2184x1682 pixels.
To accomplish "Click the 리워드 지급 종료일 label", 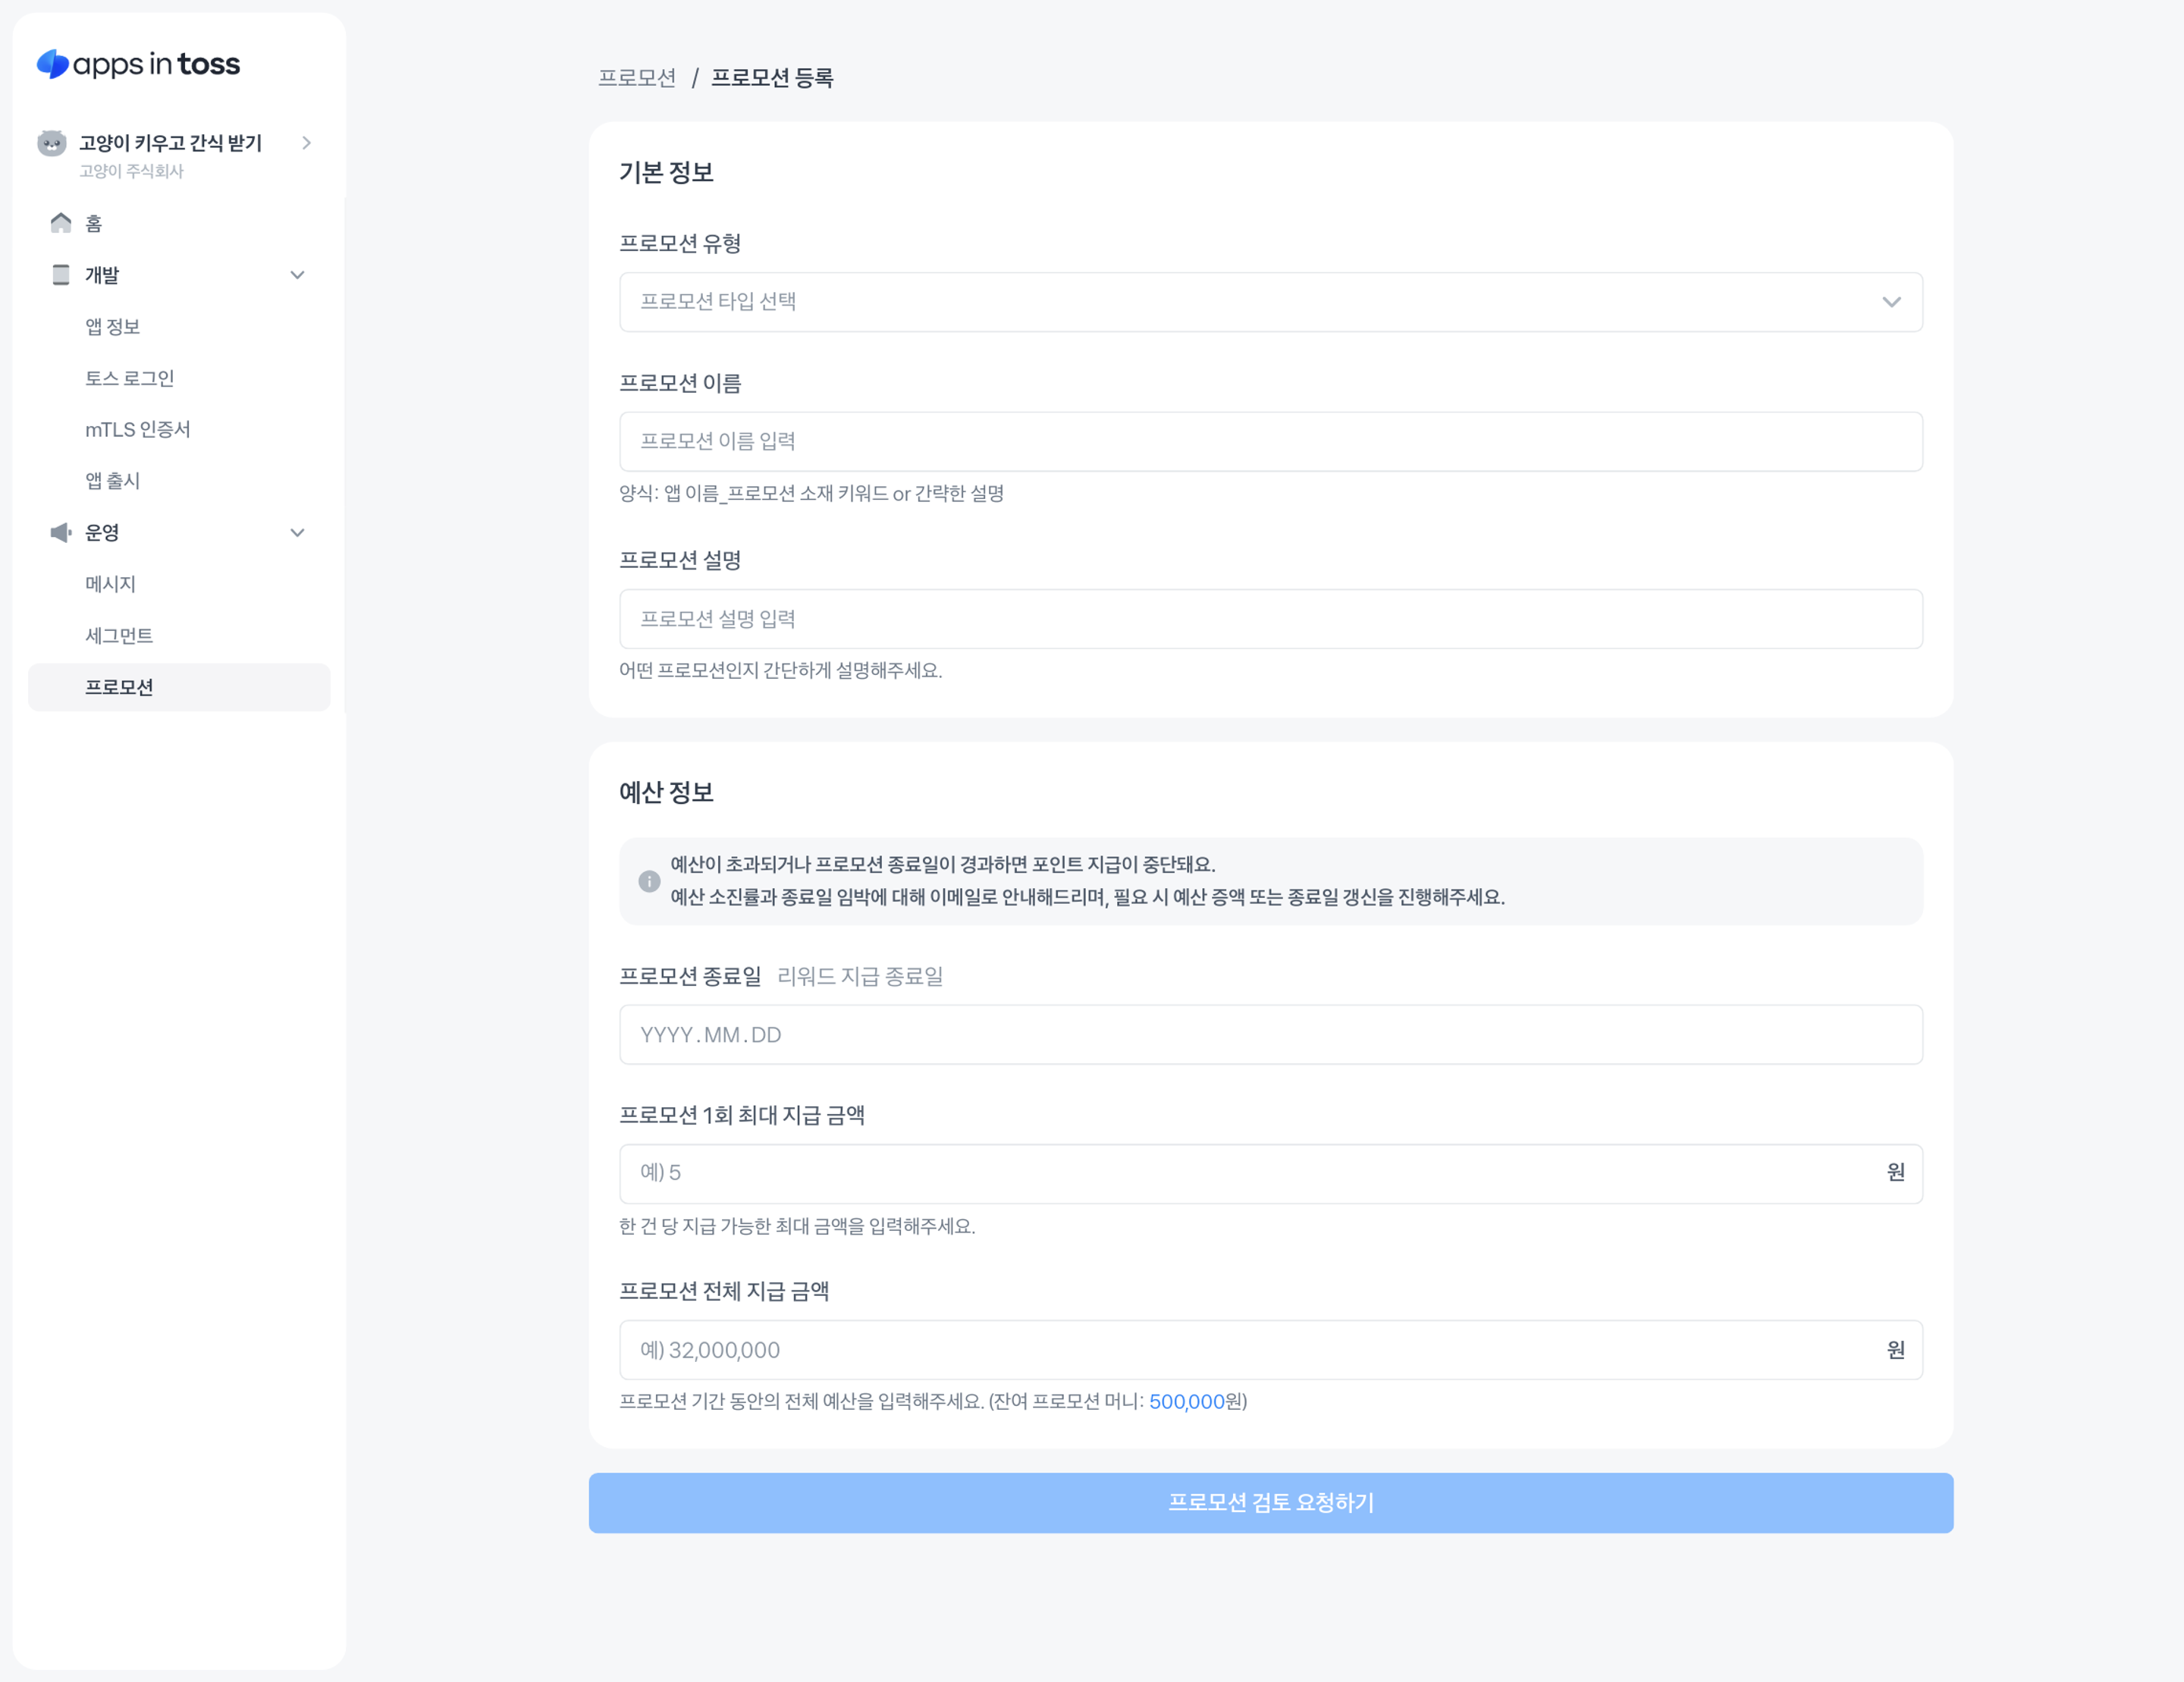I will point(860,976).
